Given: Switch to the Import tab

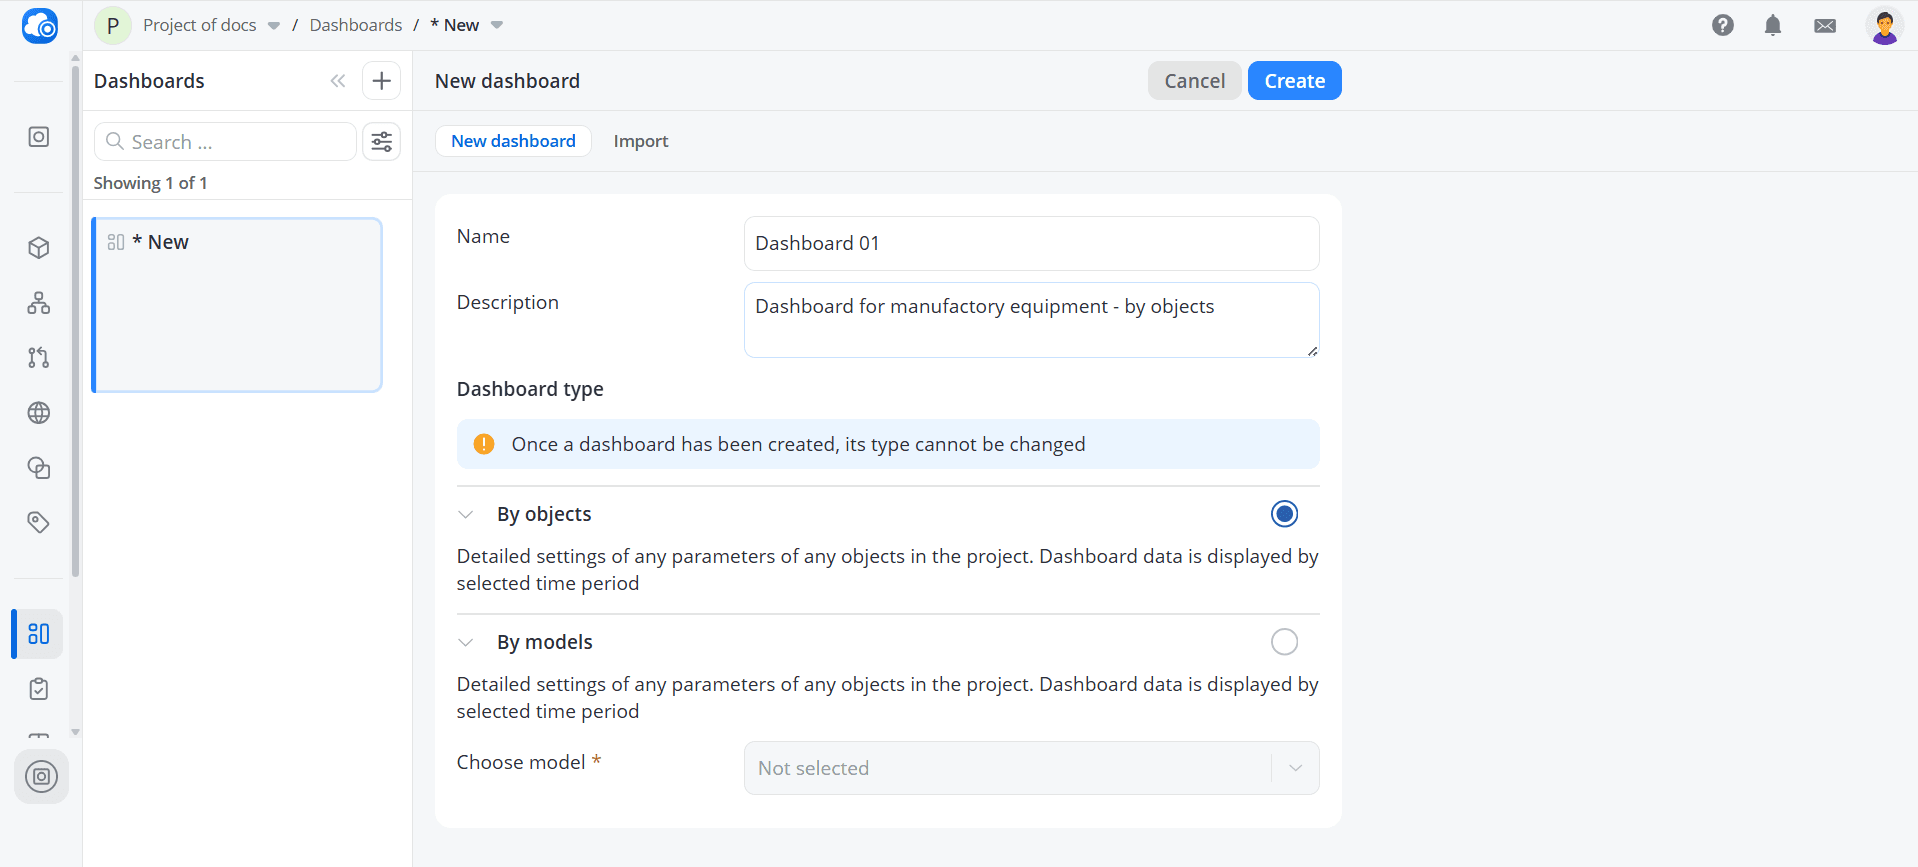Looking at the screenshot, I should [x=641, y=141].
